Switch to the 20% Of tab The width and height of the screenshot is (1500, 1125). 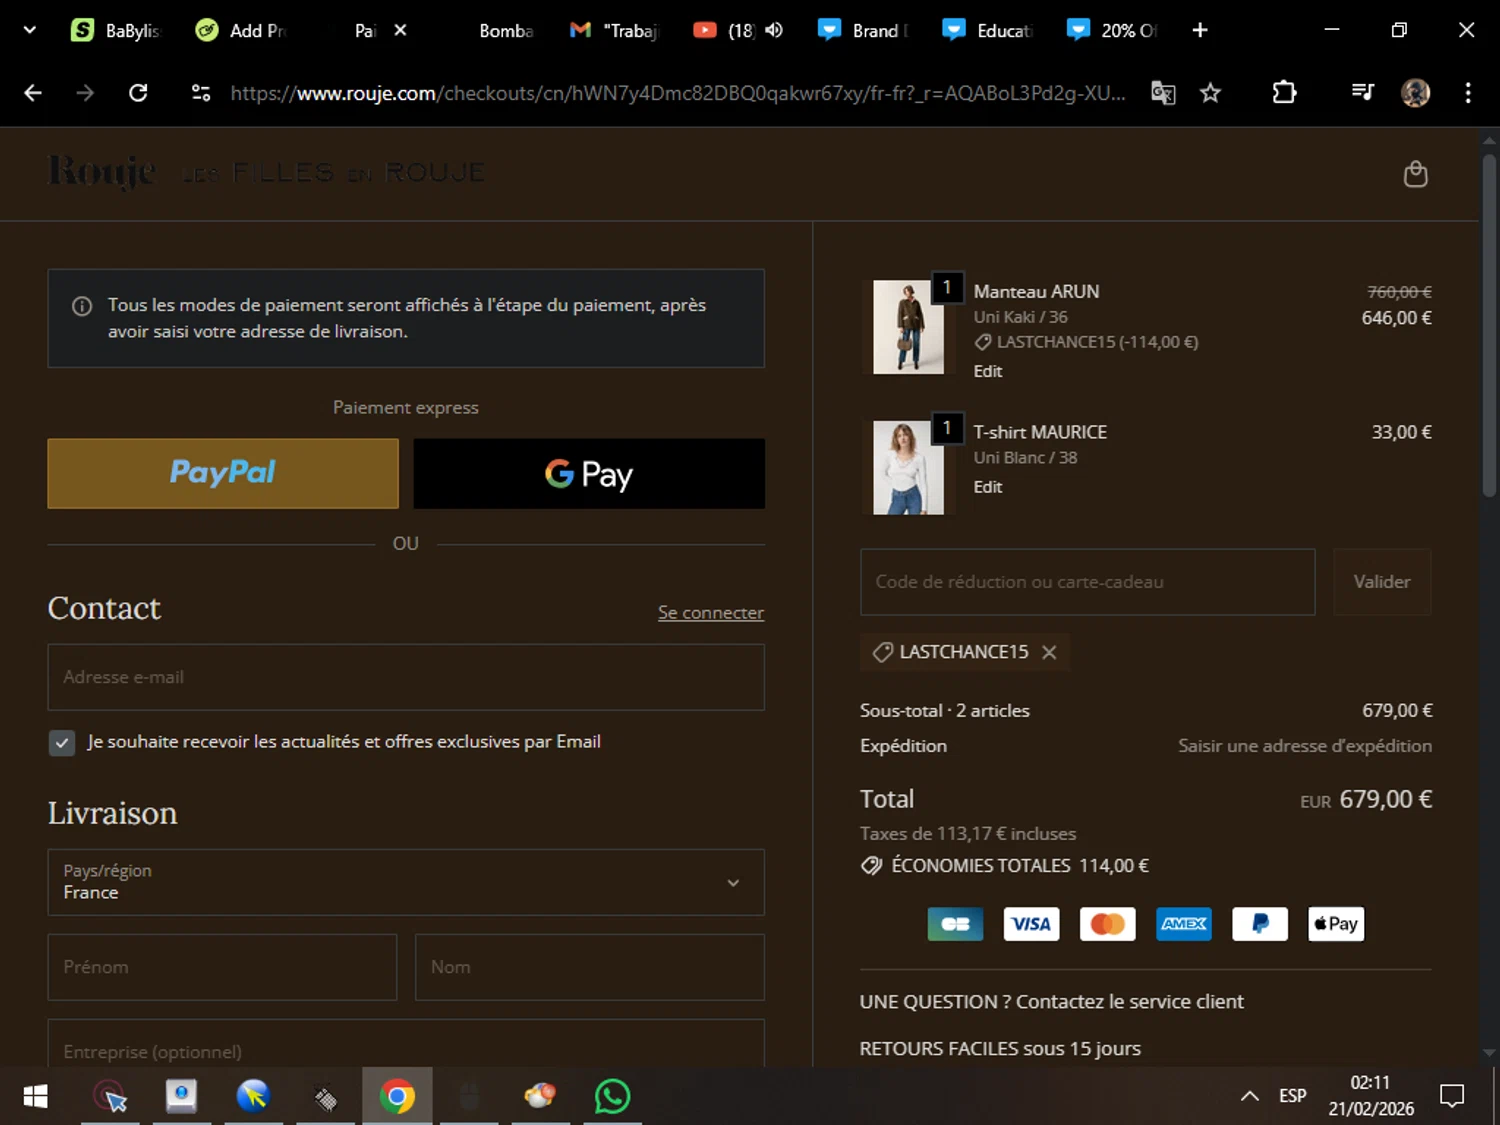pos(1112,30)
